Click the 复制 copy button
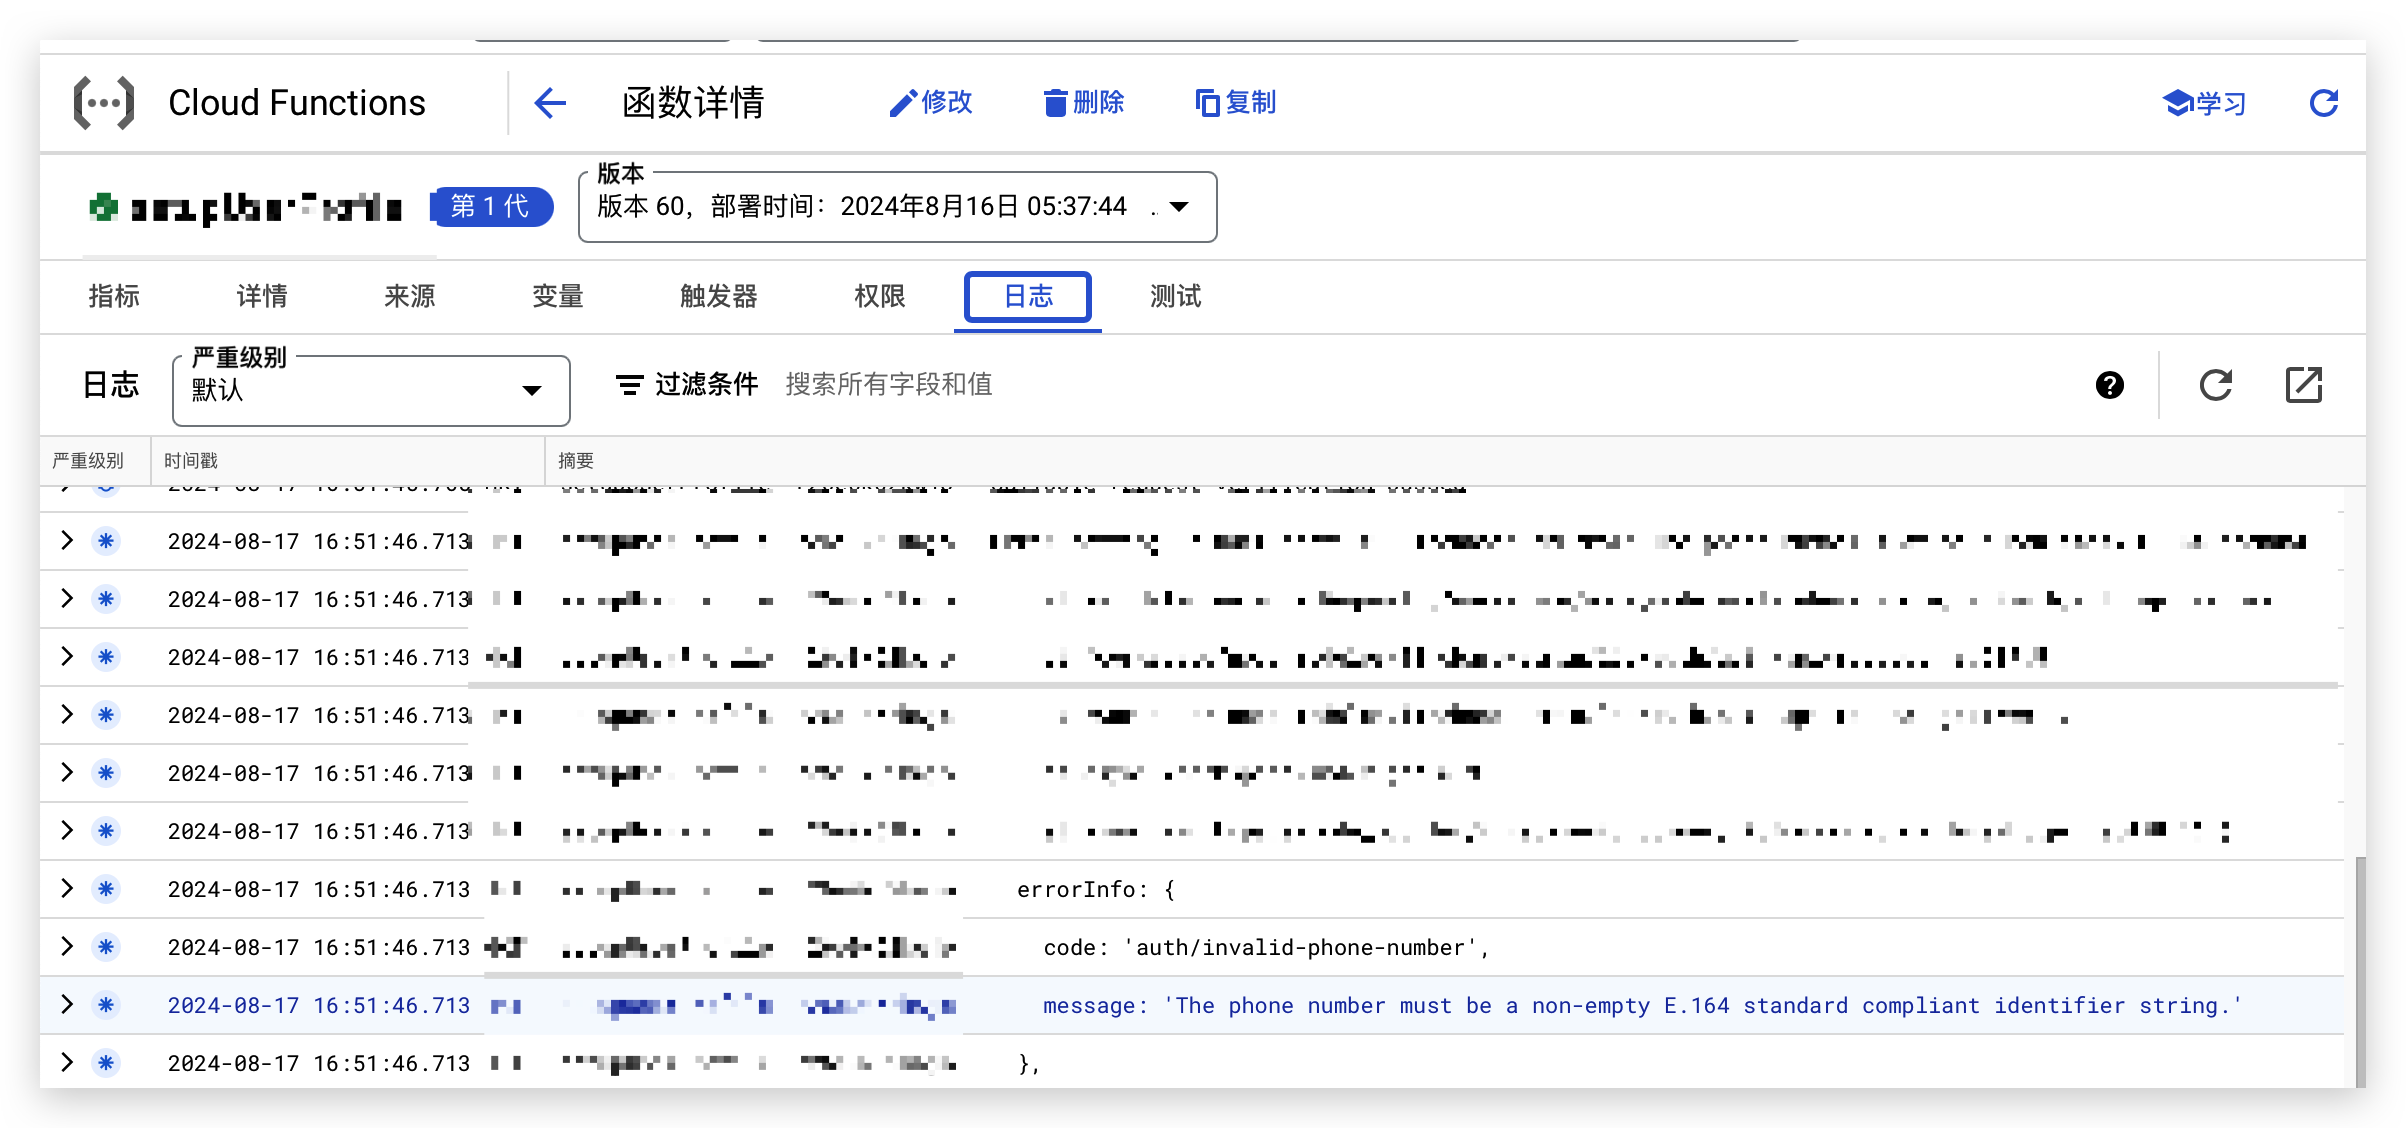The height and width of the screenshot is (1128, 2406). pyautogui.click(x=1236, y=103)
